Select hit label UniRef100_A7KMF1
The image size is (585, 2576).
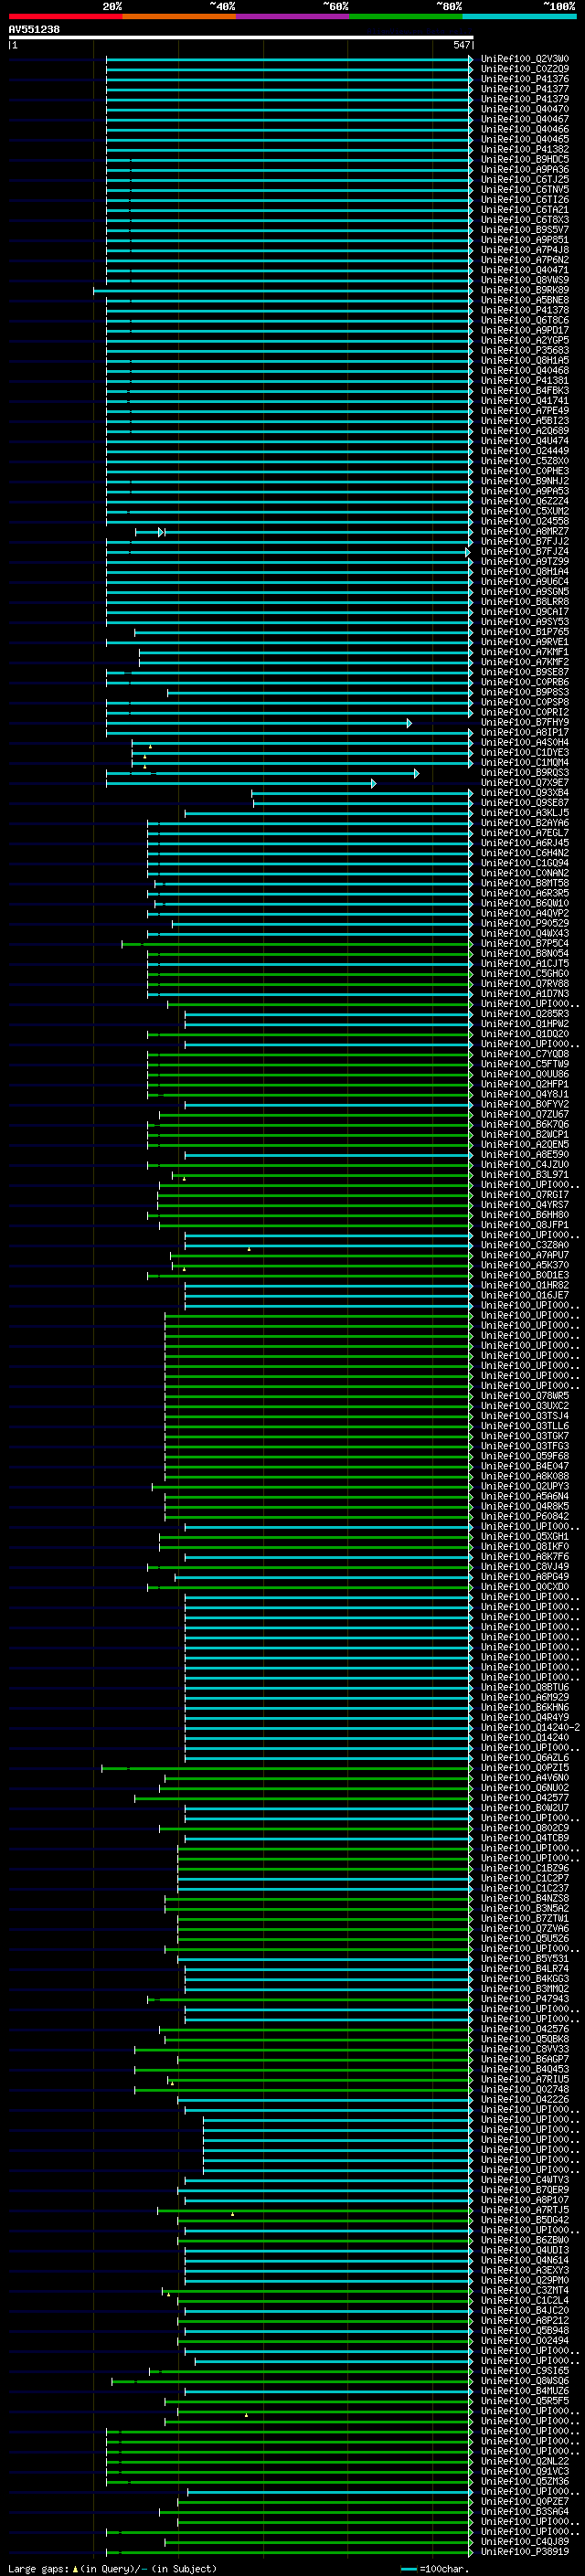click(525, 652)
